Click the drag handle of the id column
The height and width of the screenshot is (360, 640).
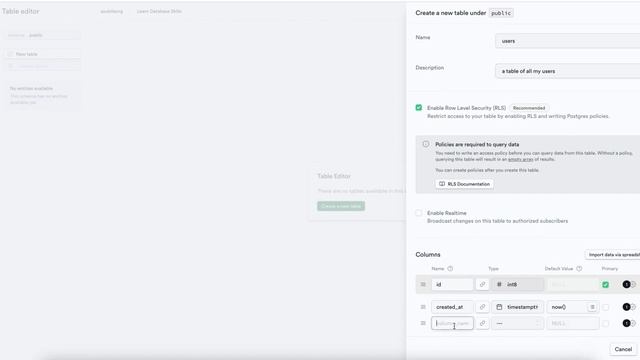(423, 284)
